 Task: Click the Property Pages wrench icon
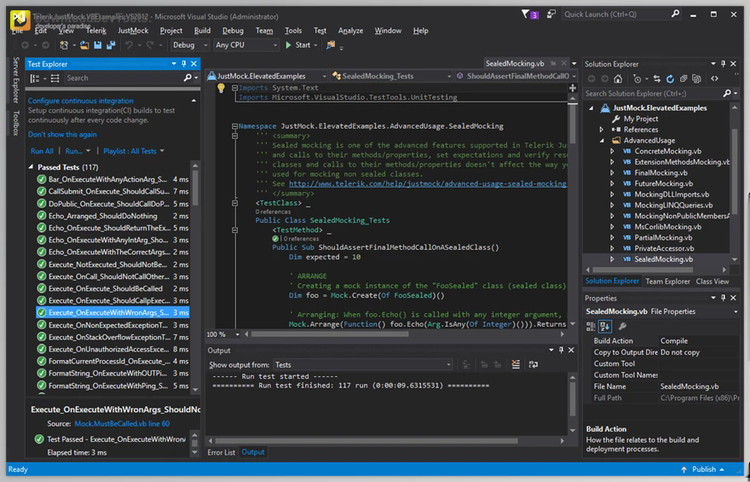622,327
